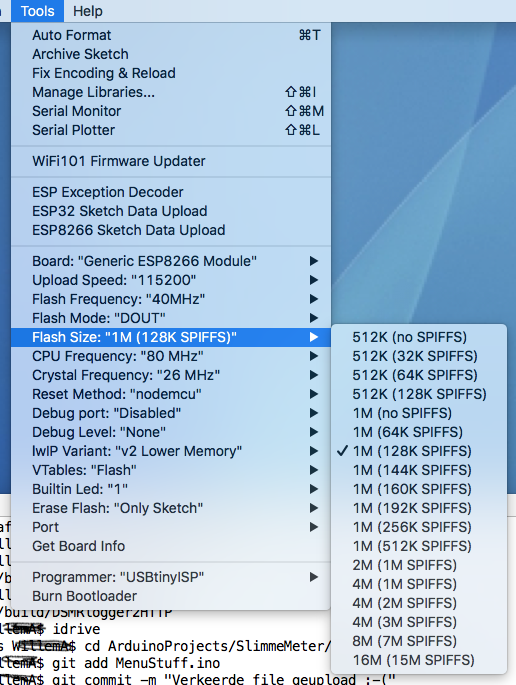Select 512K (no SPIFFS) flash size
The height and width of the screenshot is (685, 516).
[419, 337]
